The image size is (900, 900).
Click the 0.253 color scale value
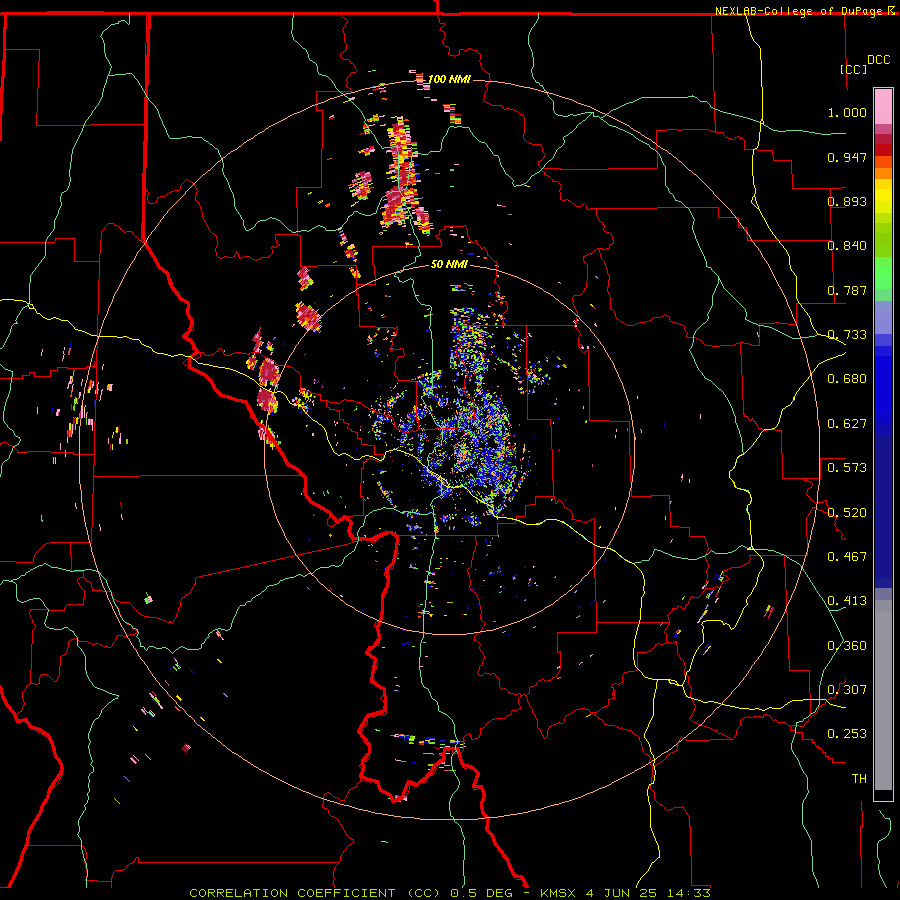pyautogui.click(x=847, y=734)
